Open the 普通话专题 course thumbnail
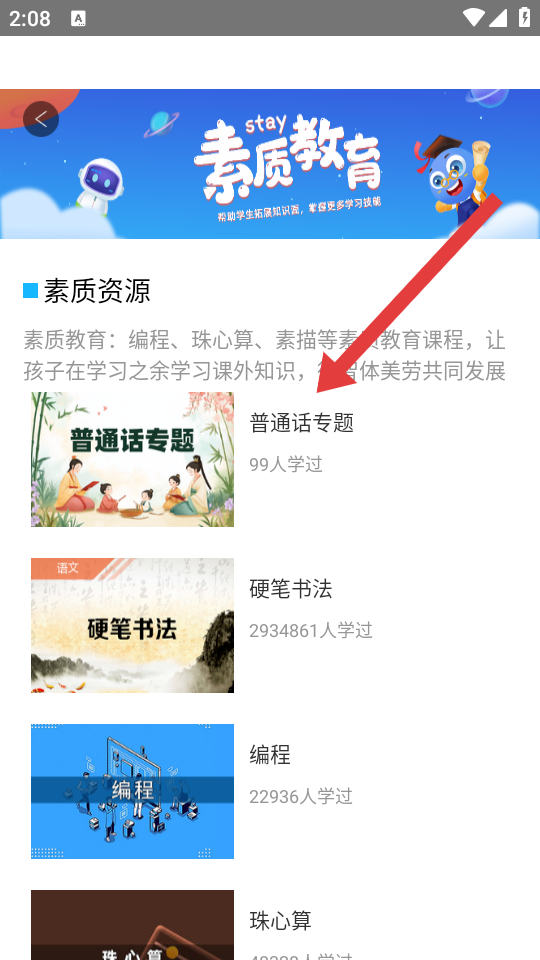Screen dimensions: 540x960 tap(132, 459)
